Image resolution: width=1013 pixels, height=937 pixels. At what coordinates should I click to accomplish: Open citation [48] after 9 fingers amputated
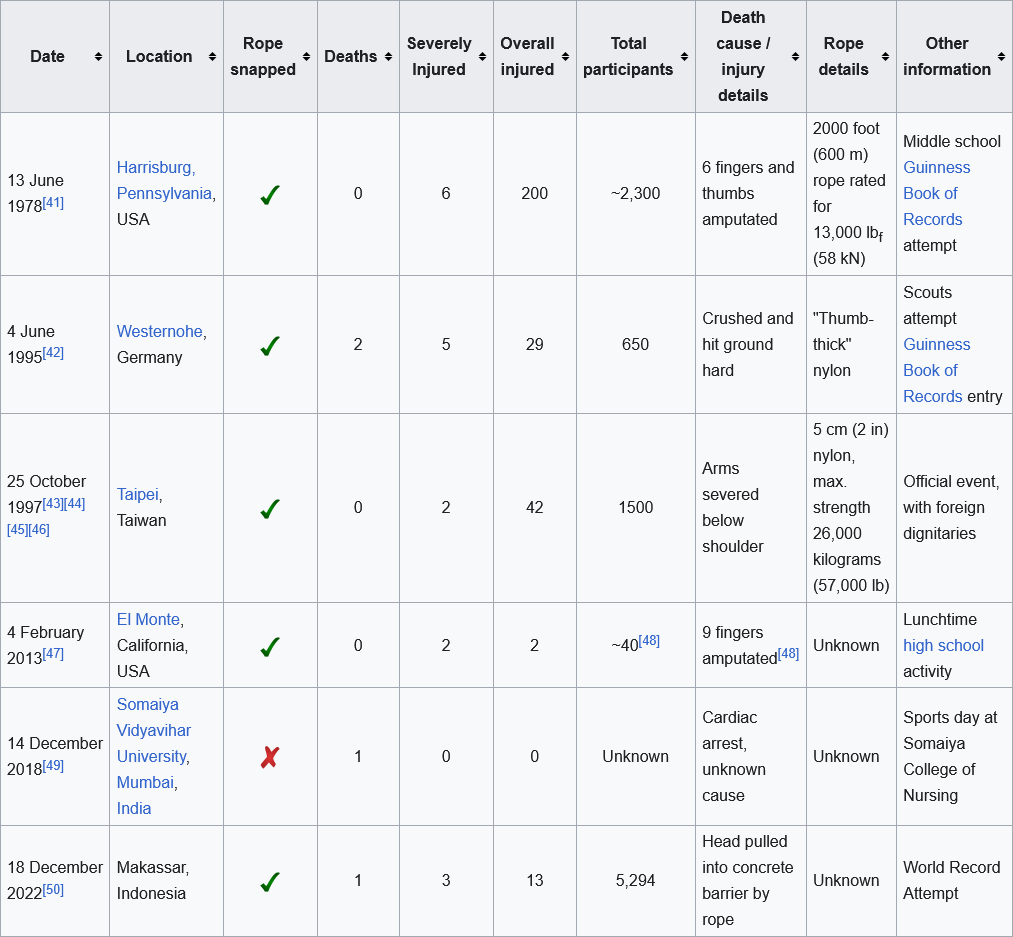788,653
